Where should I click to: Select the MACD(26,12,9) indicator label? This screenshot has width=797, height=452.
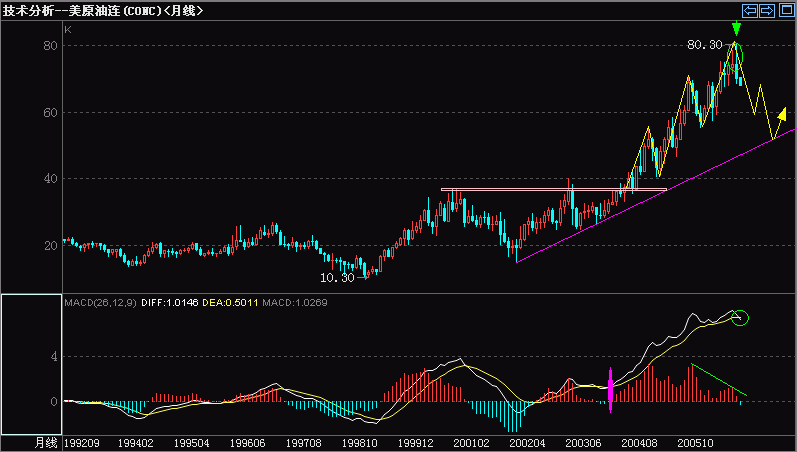point(100,303)
